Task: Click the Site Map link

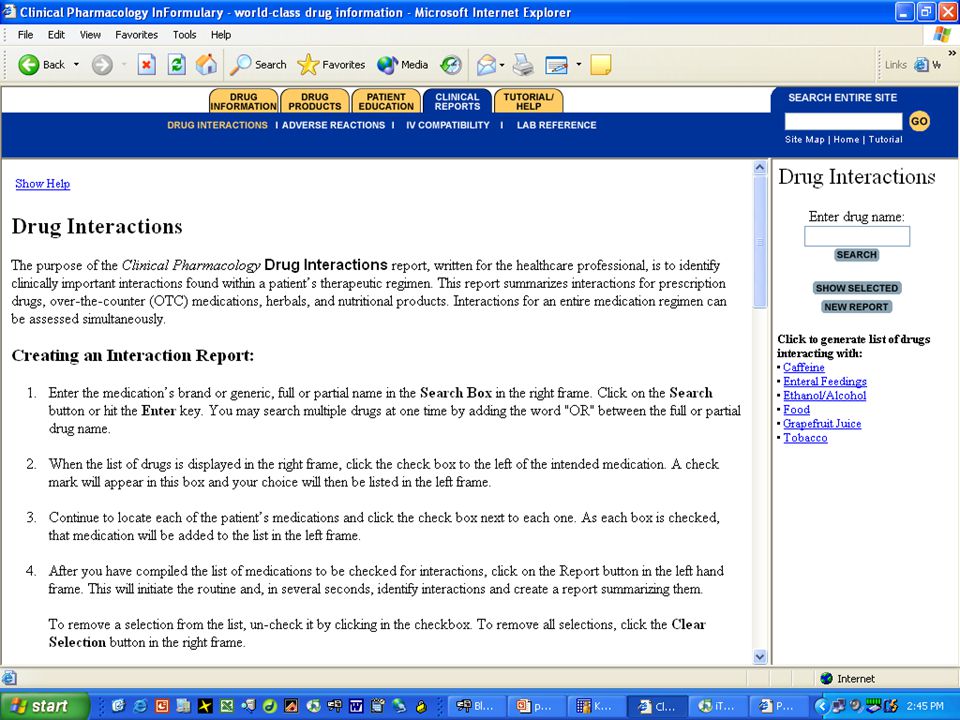Action: pyautogui.click(x=804, y=140)
